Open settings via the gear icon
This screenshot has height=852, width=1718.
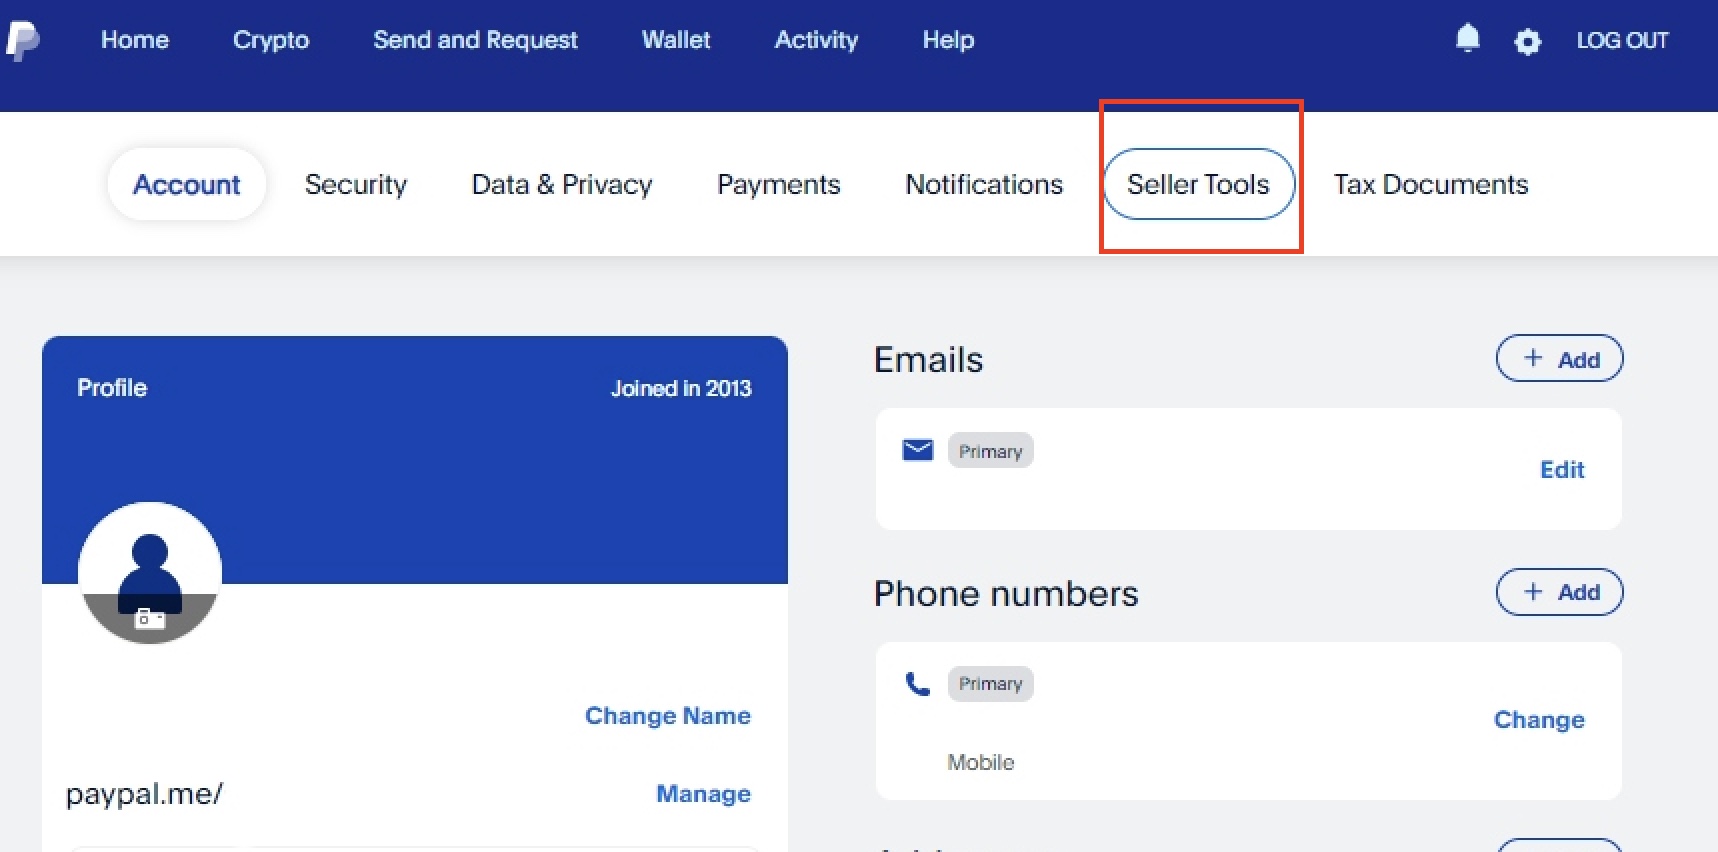coord(1527,41)
